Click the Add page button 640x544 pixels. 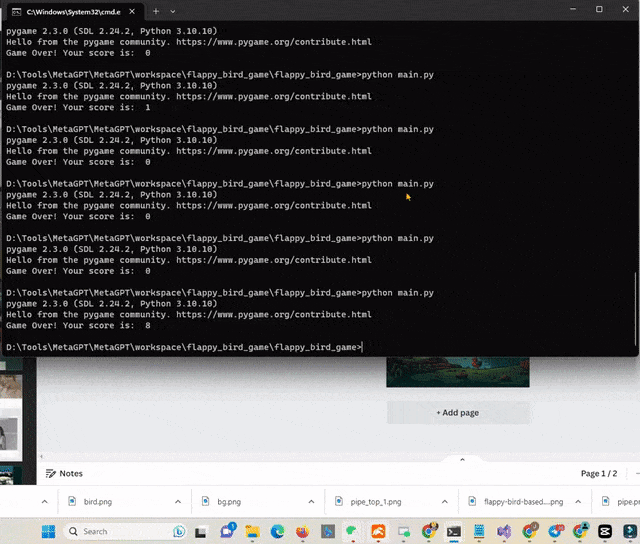coord(458,413)
